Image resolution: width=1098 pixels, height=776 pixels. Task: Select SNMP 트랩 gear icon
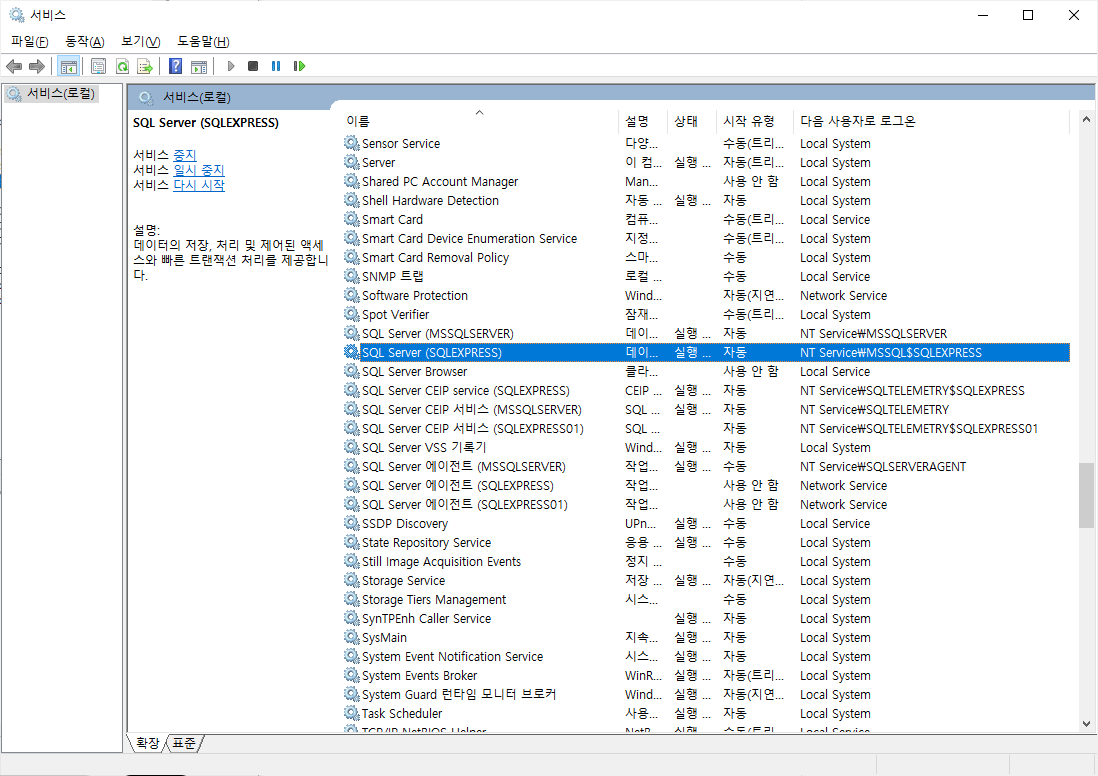pos(352,276)
